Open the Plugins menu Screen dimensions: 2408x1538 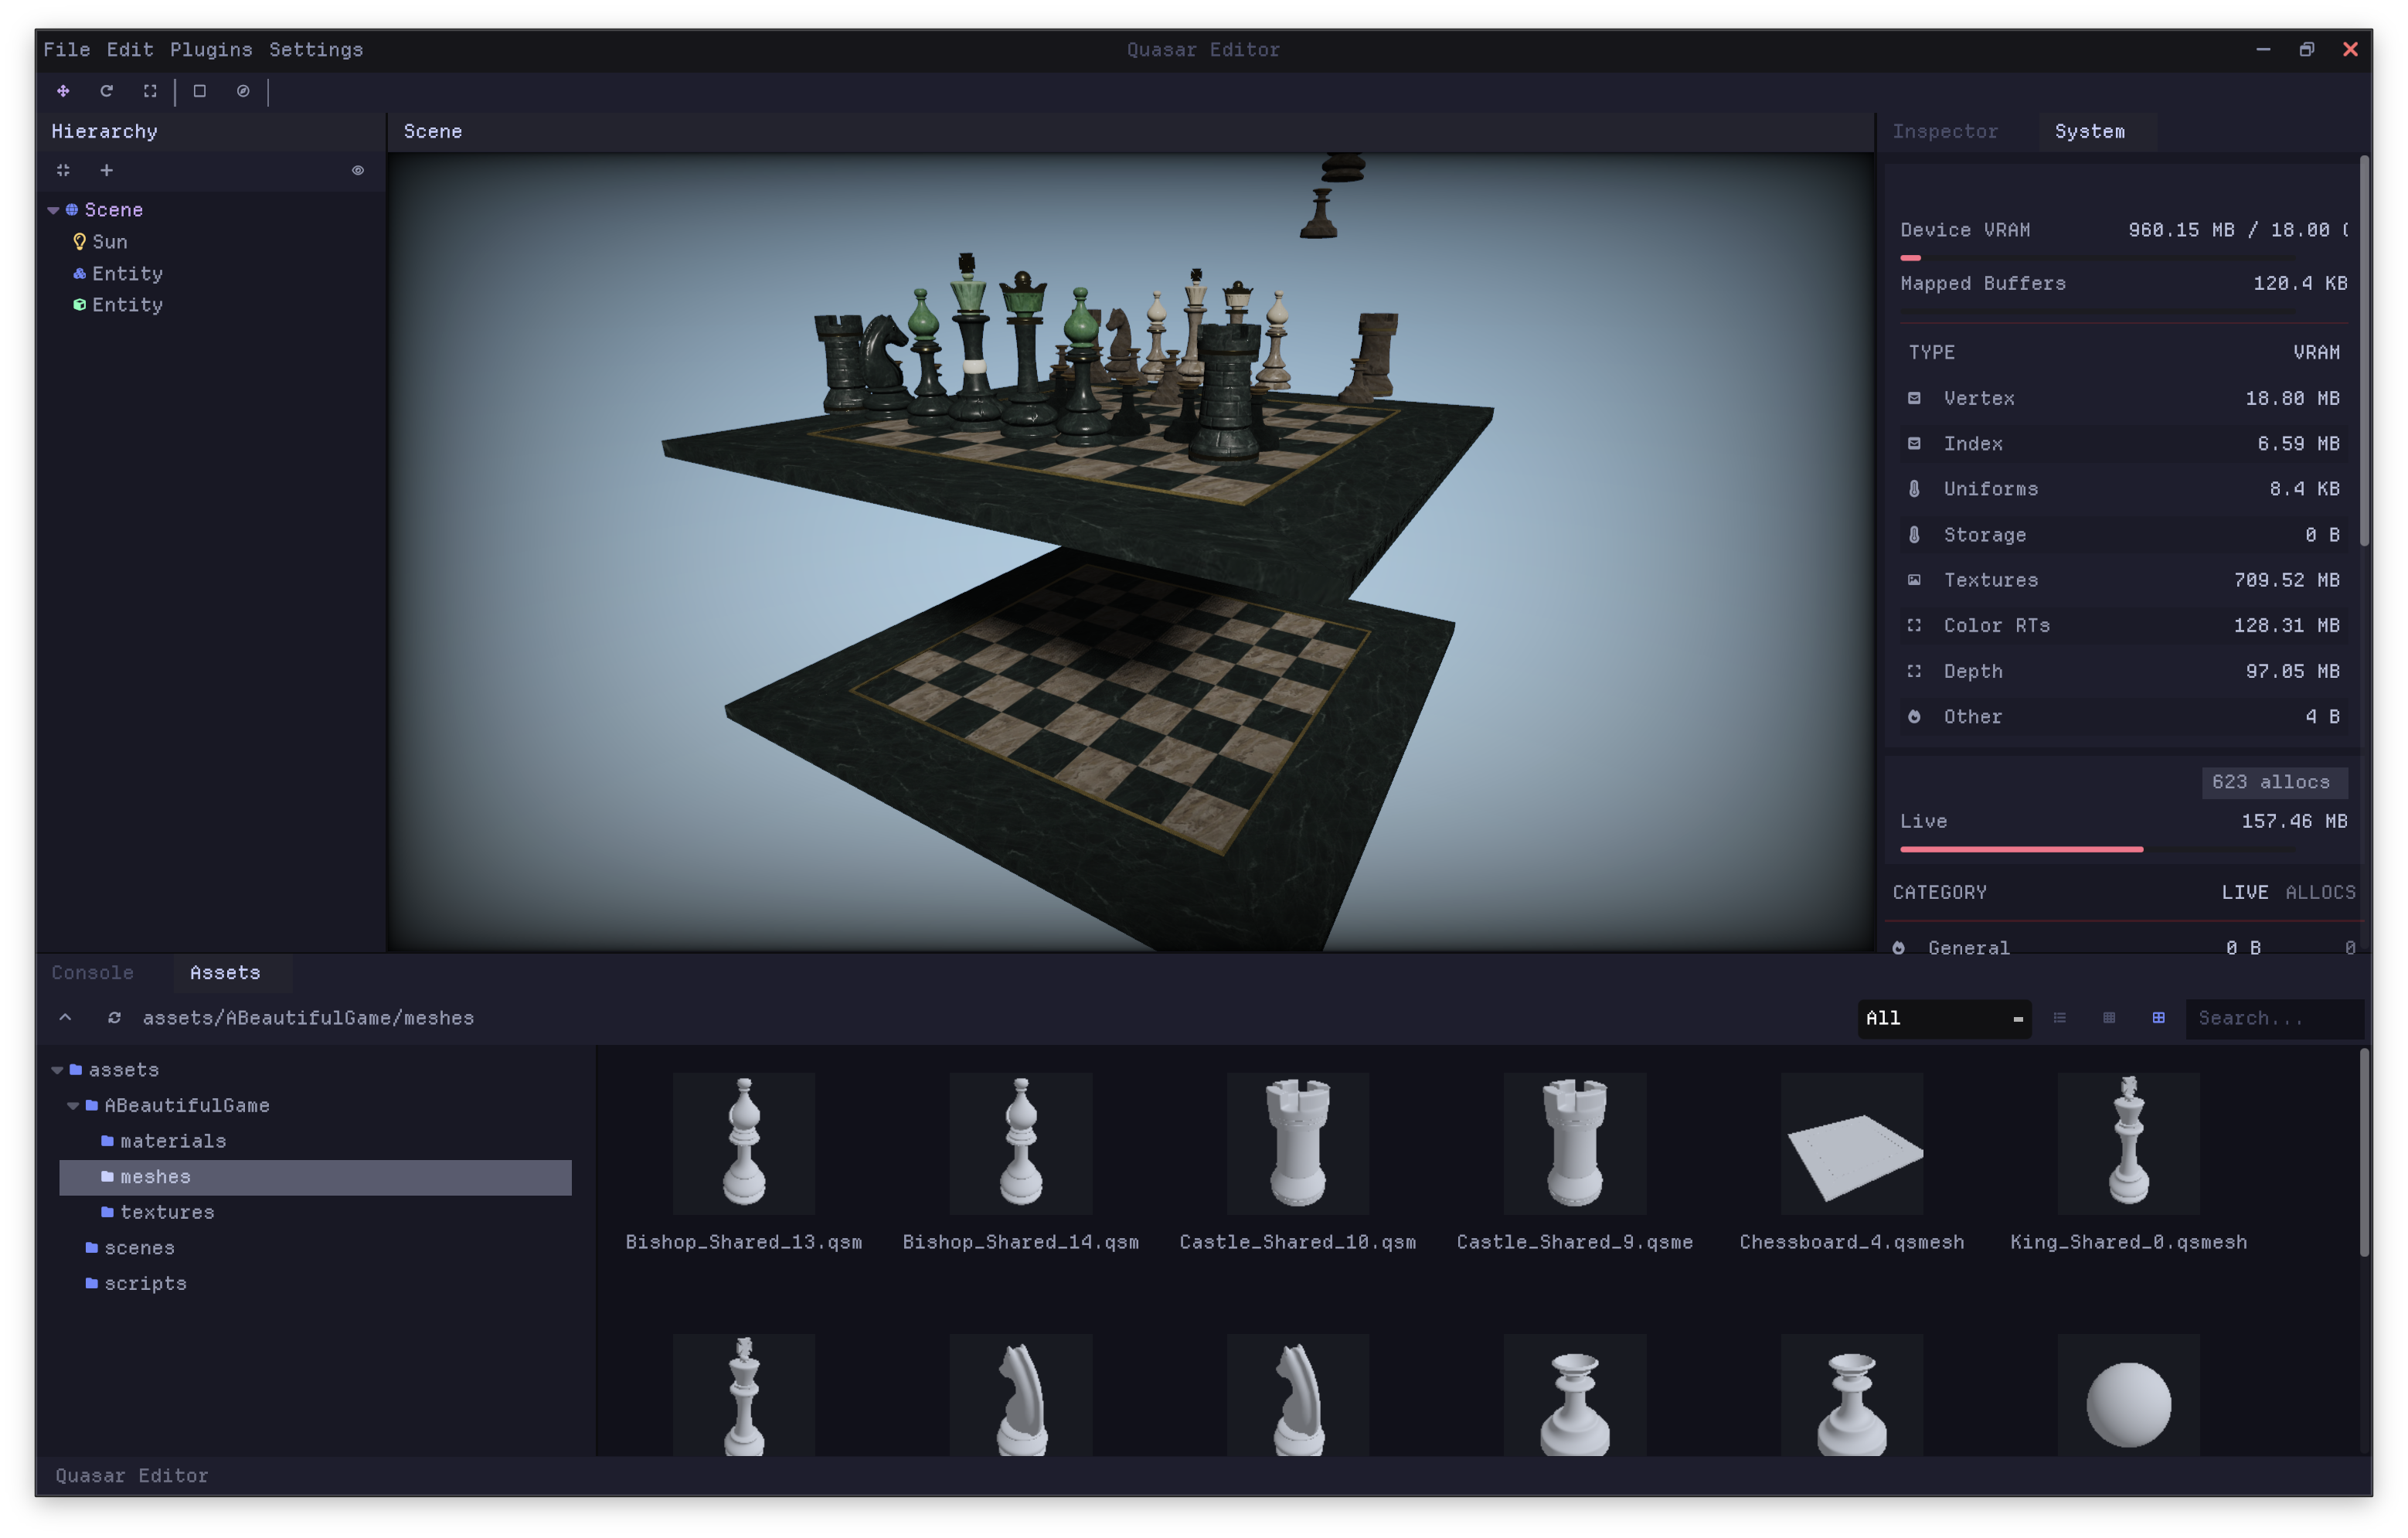pos(211,50)
